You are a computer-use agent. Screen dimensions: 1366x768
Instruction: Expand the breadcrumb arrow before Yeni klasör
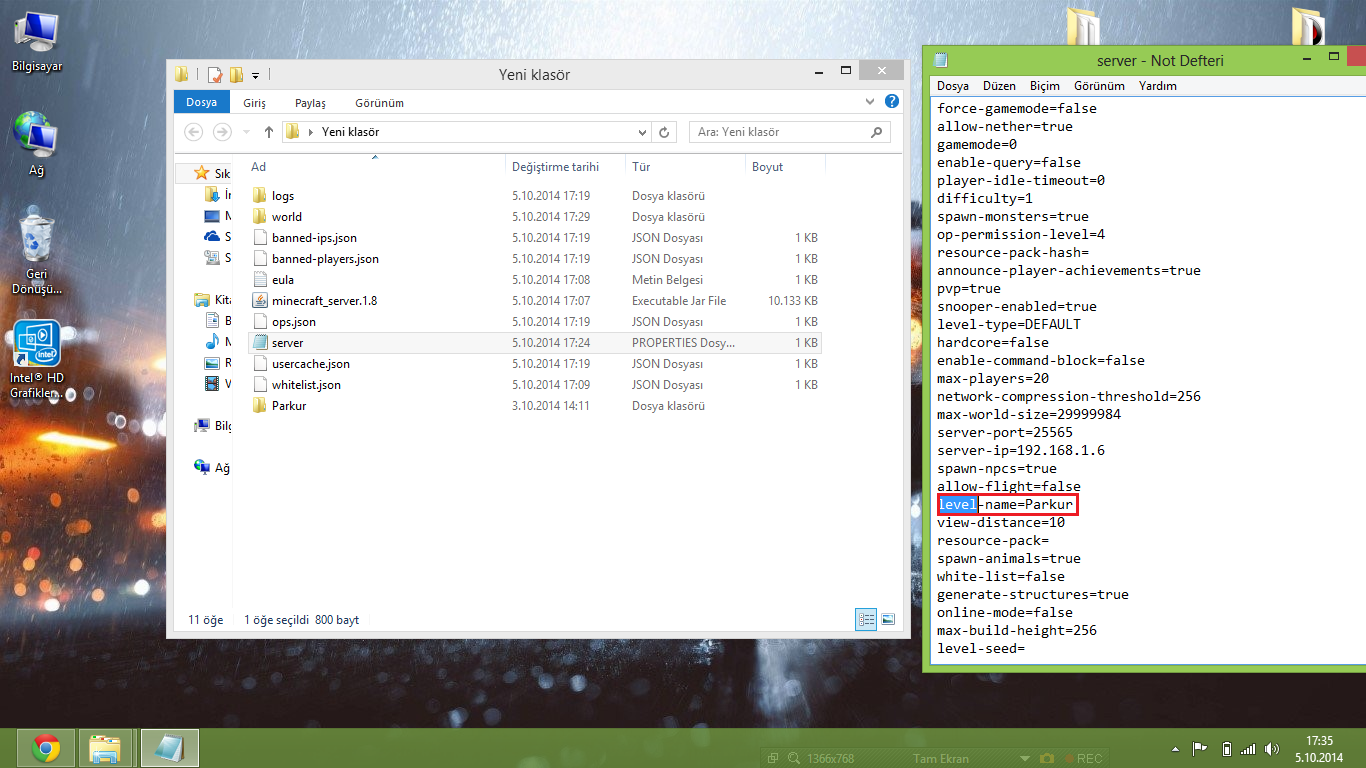click(x=311, y=132)
